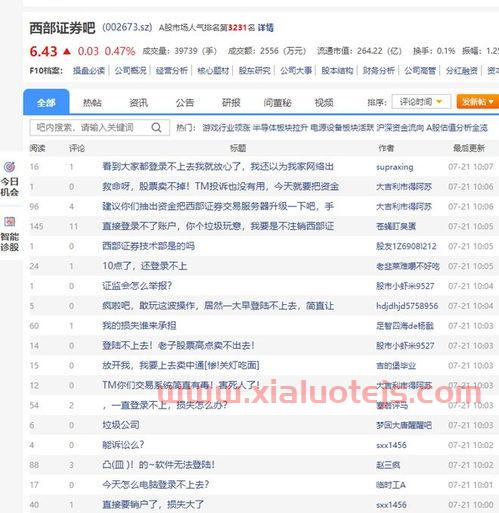Click hot topic A股估值分析全览

457,128
